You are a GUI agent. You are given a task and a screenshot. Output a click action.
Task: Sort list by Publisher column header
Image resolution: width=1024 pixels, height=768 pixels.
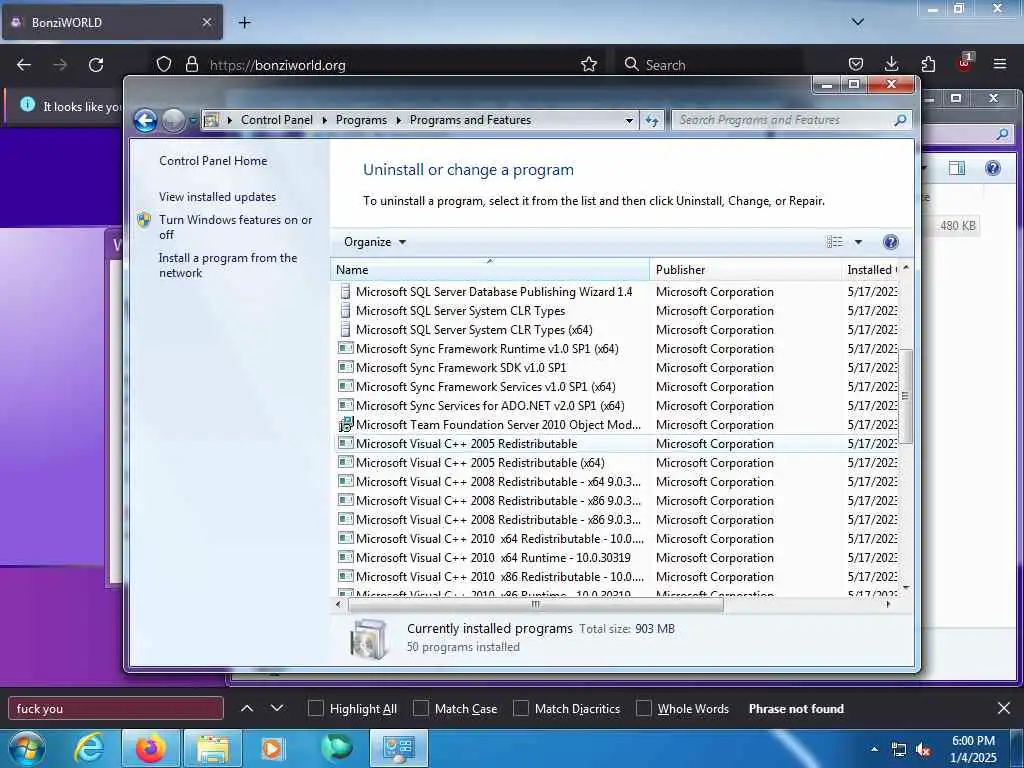(745, 270)
